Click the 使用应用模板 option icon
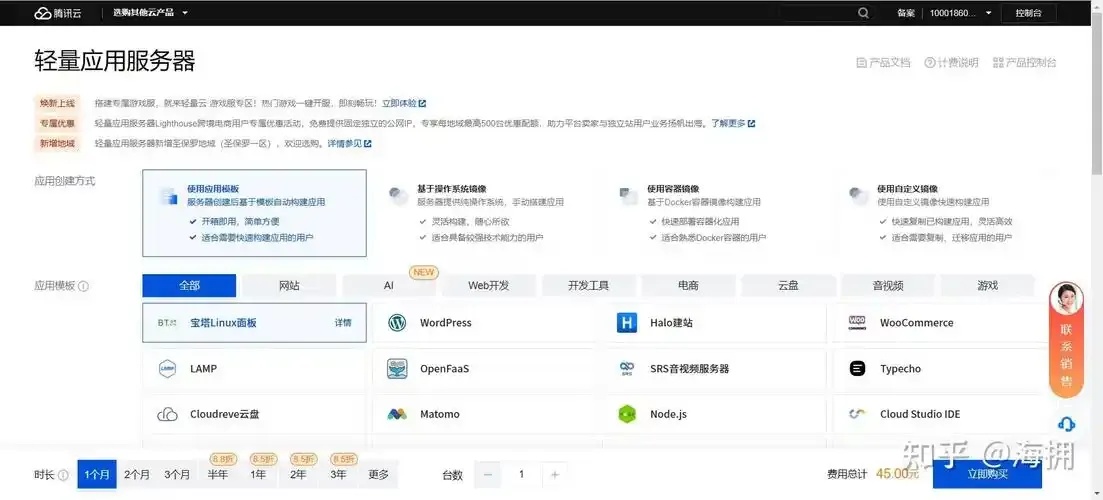1103x500 pixels. coord(168,196)
